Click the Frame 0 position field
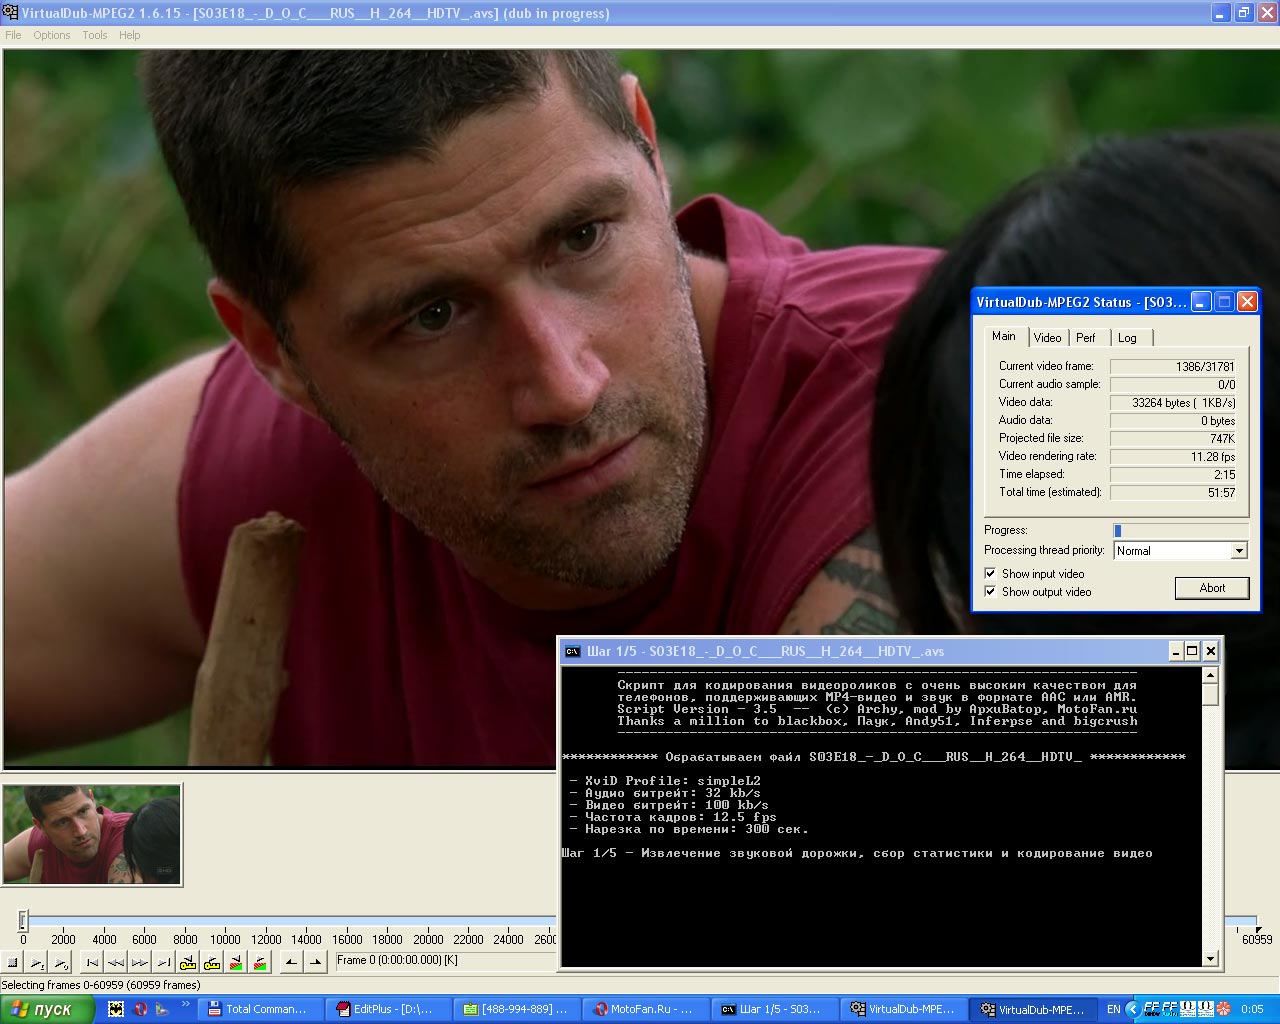Viewport: 1280px width, 1024px height. click(445, 961)
